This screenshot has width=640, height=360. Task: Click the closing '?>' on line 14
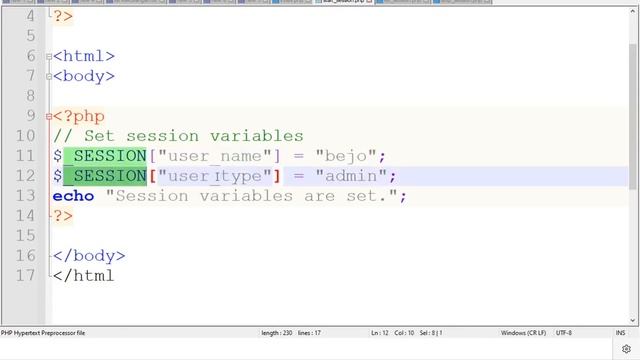(63, 216)
